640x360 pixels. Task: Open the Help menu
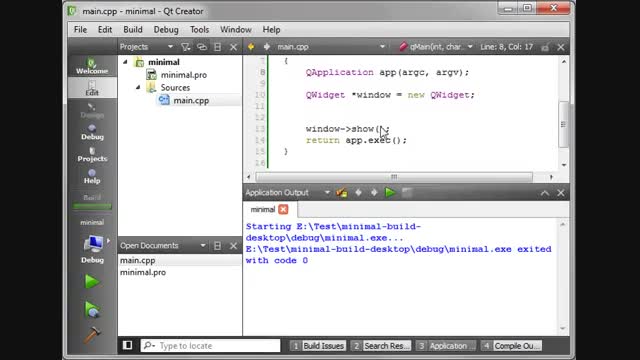(271, 29)
